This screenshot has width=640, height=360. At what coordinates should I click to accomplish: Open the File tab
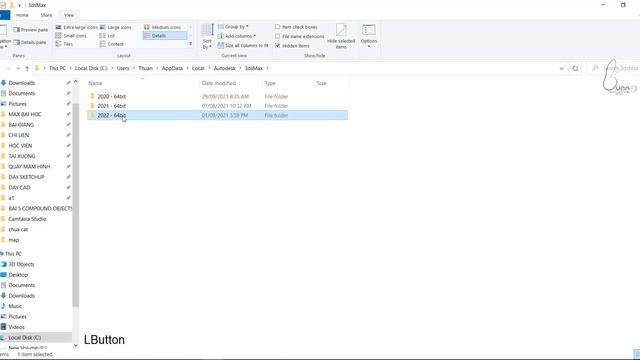tap(4, 15)
